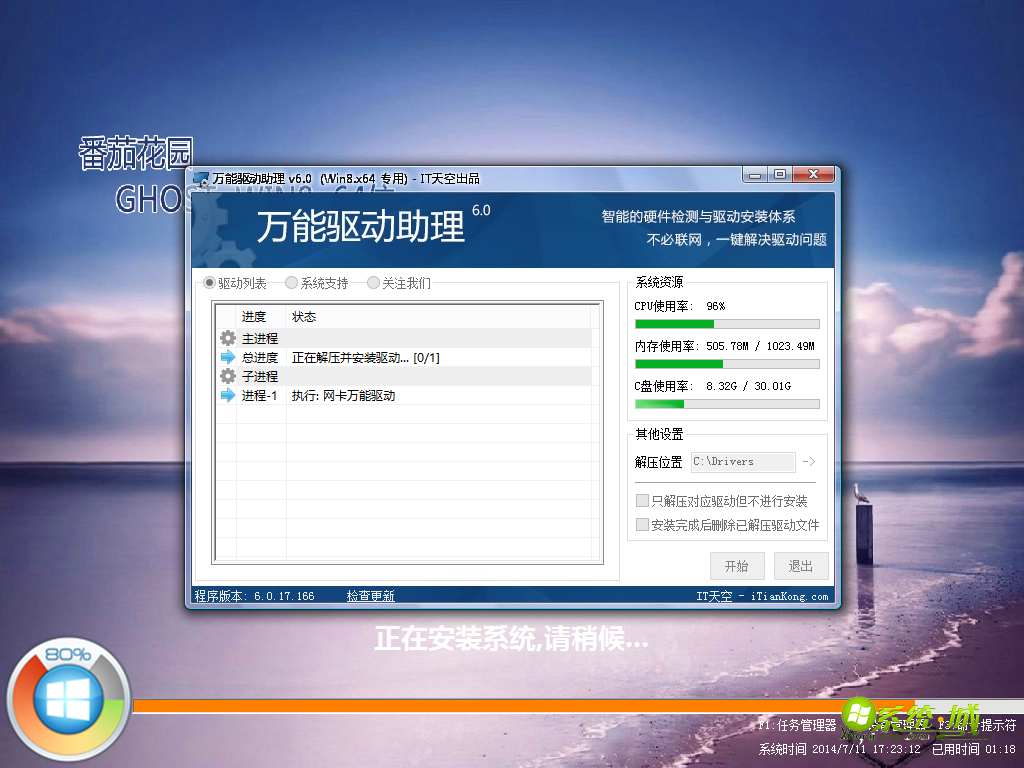Click the blue arrow icon beside 进程-1

pos(228,395)
